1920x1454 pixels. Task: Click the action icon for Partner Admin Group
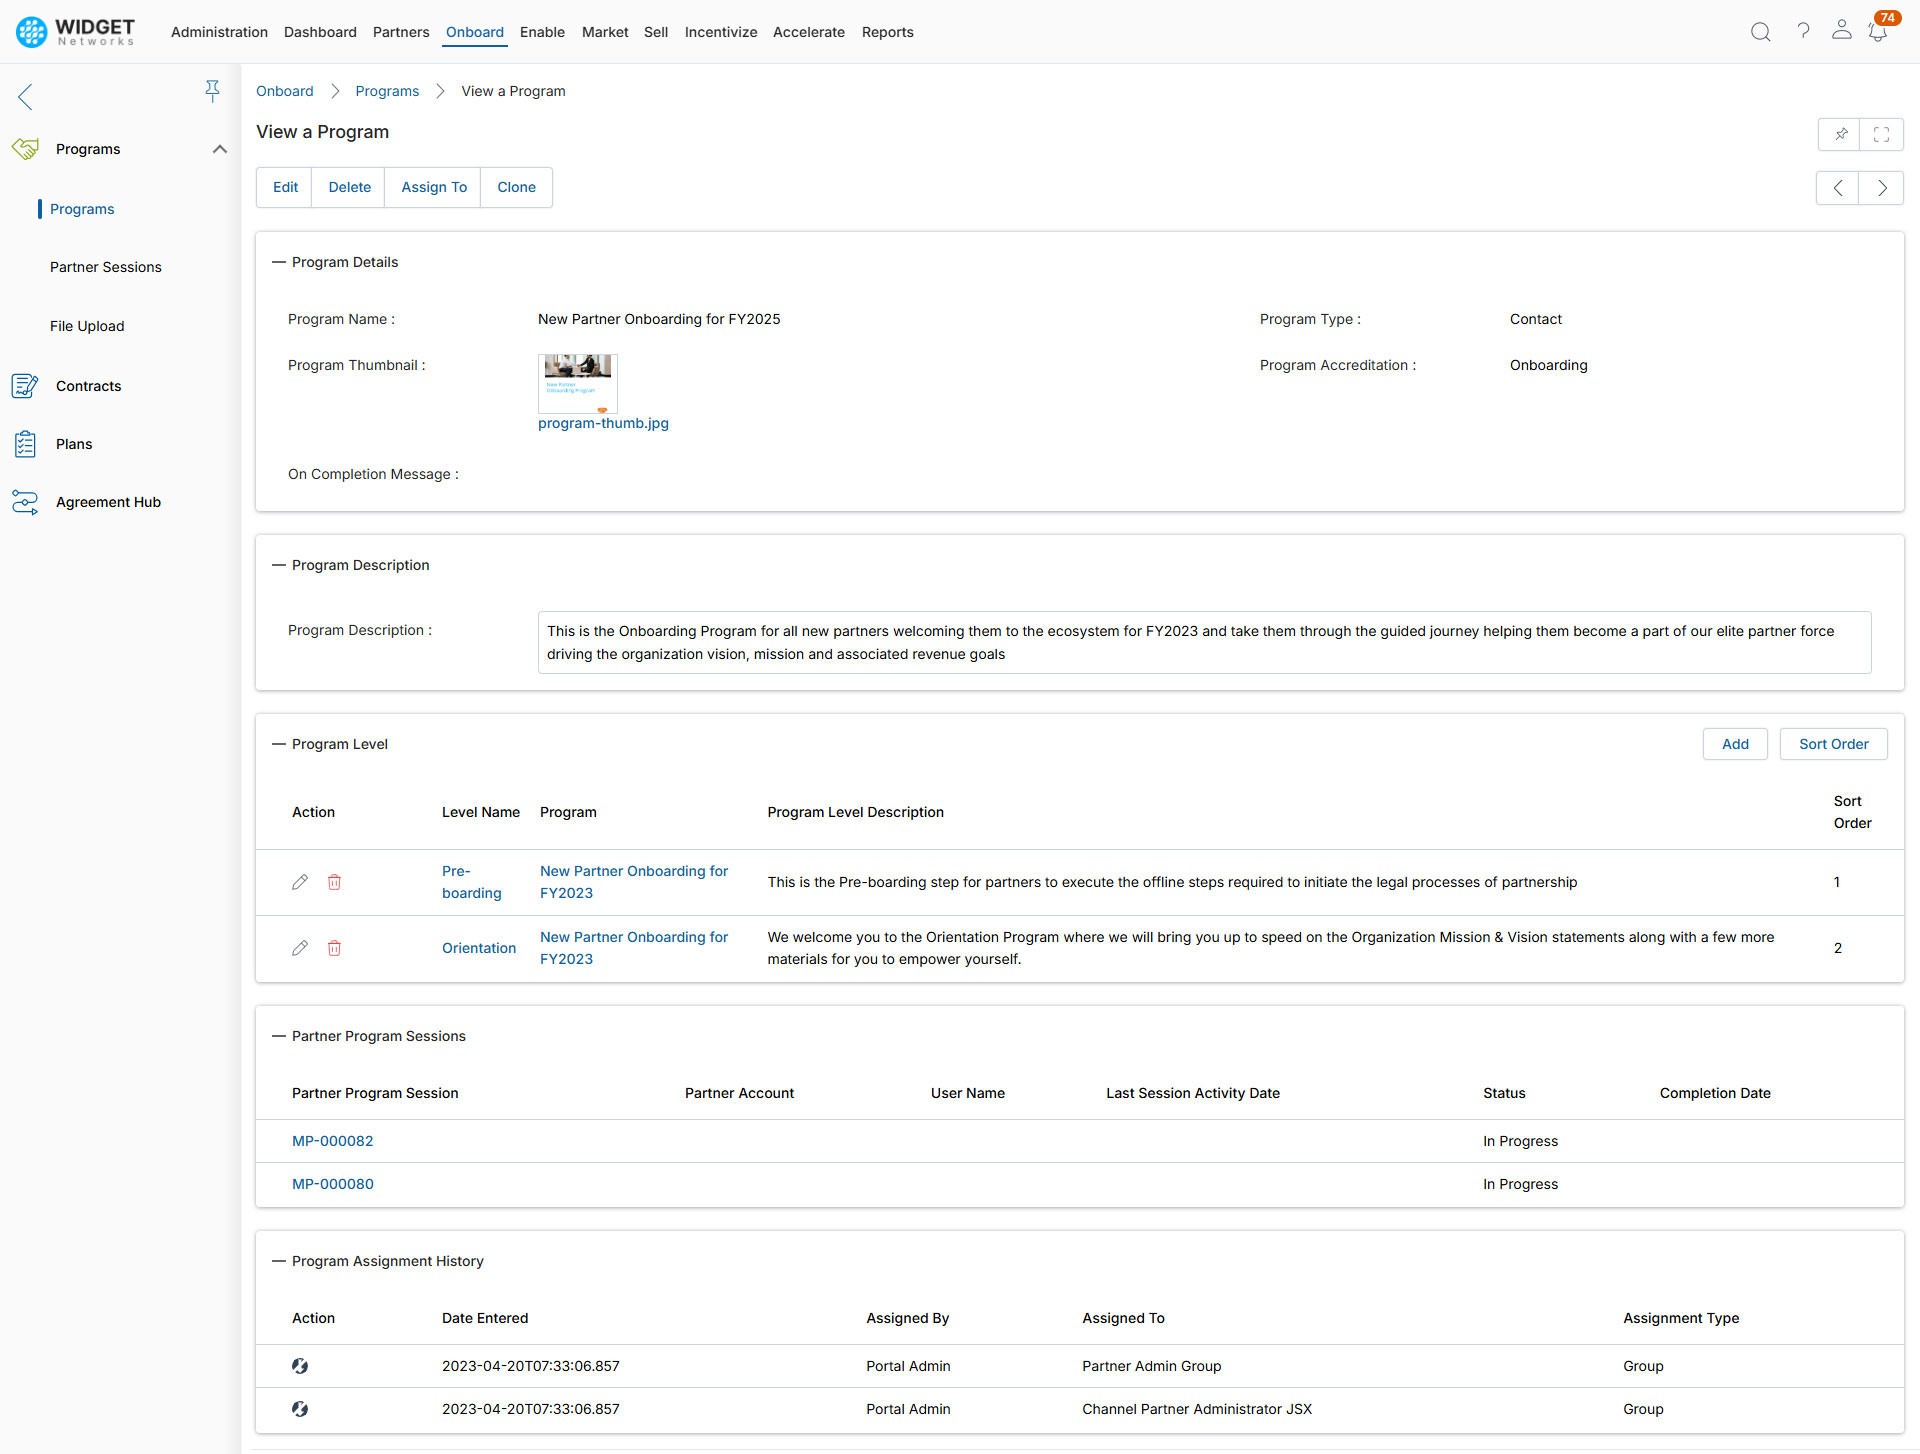300,1366
